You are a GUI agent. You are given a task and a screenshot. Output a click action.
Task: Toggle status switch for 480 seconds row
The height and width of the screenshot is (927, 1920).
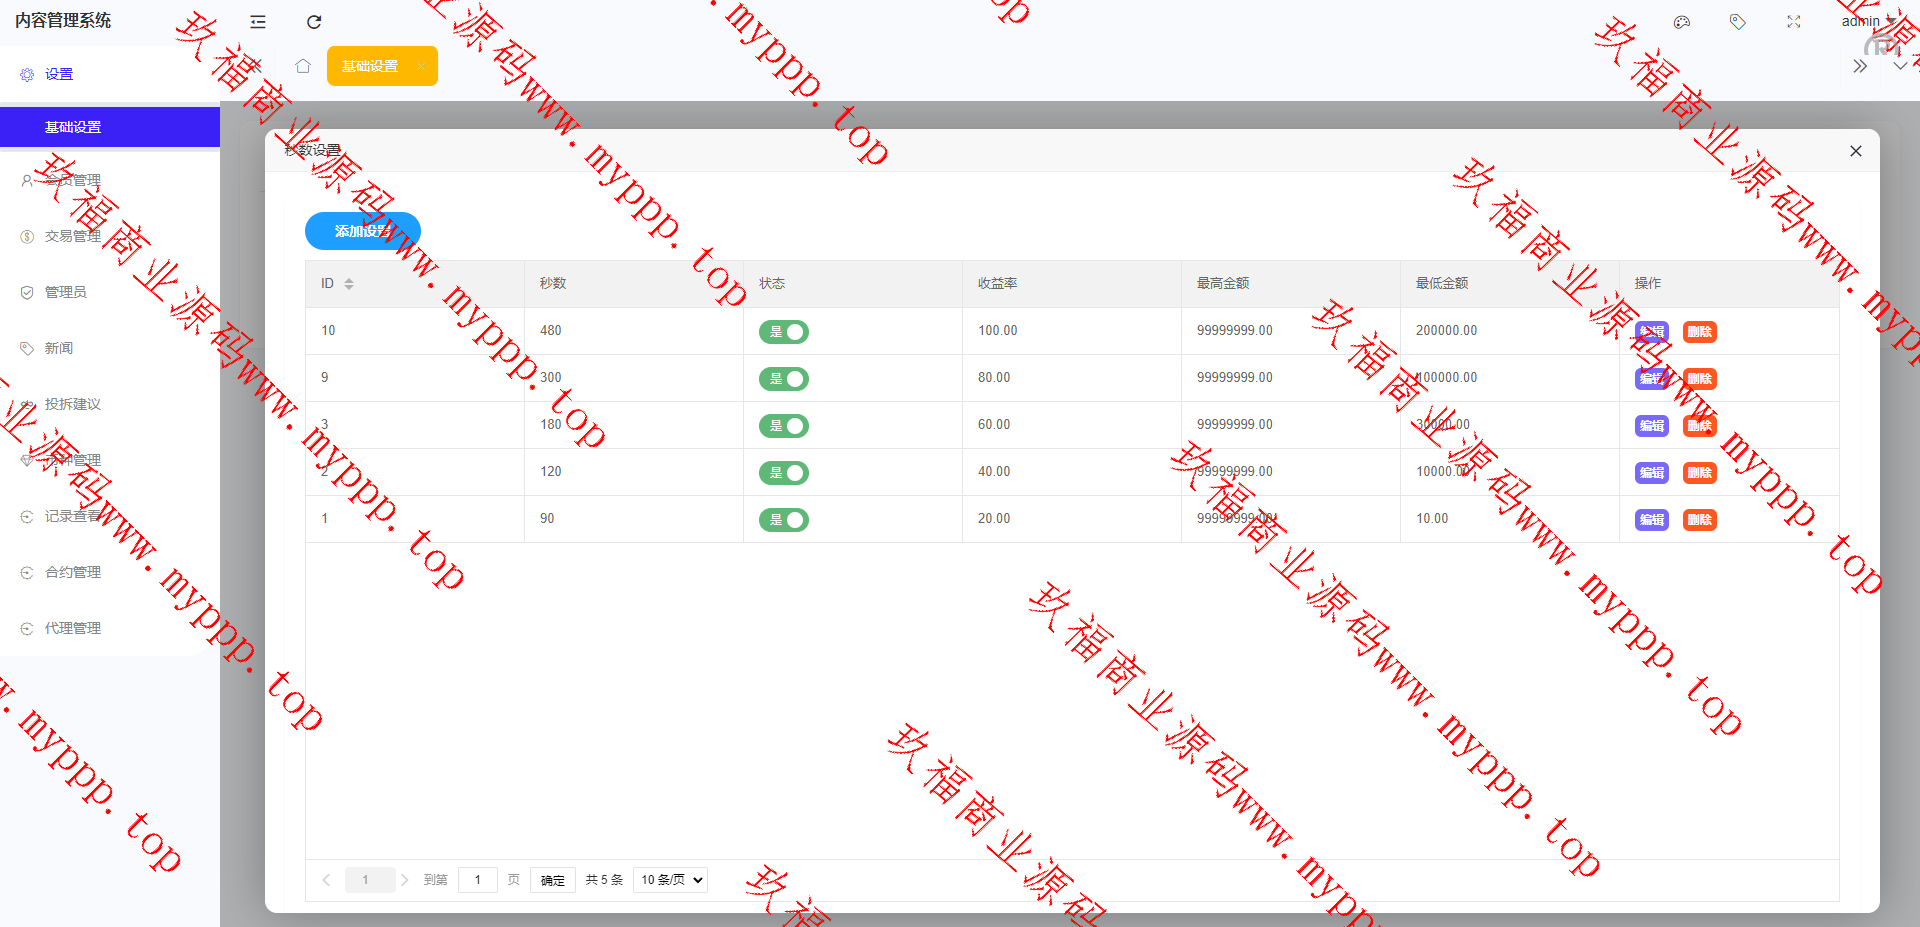click(x=784, y=332)
